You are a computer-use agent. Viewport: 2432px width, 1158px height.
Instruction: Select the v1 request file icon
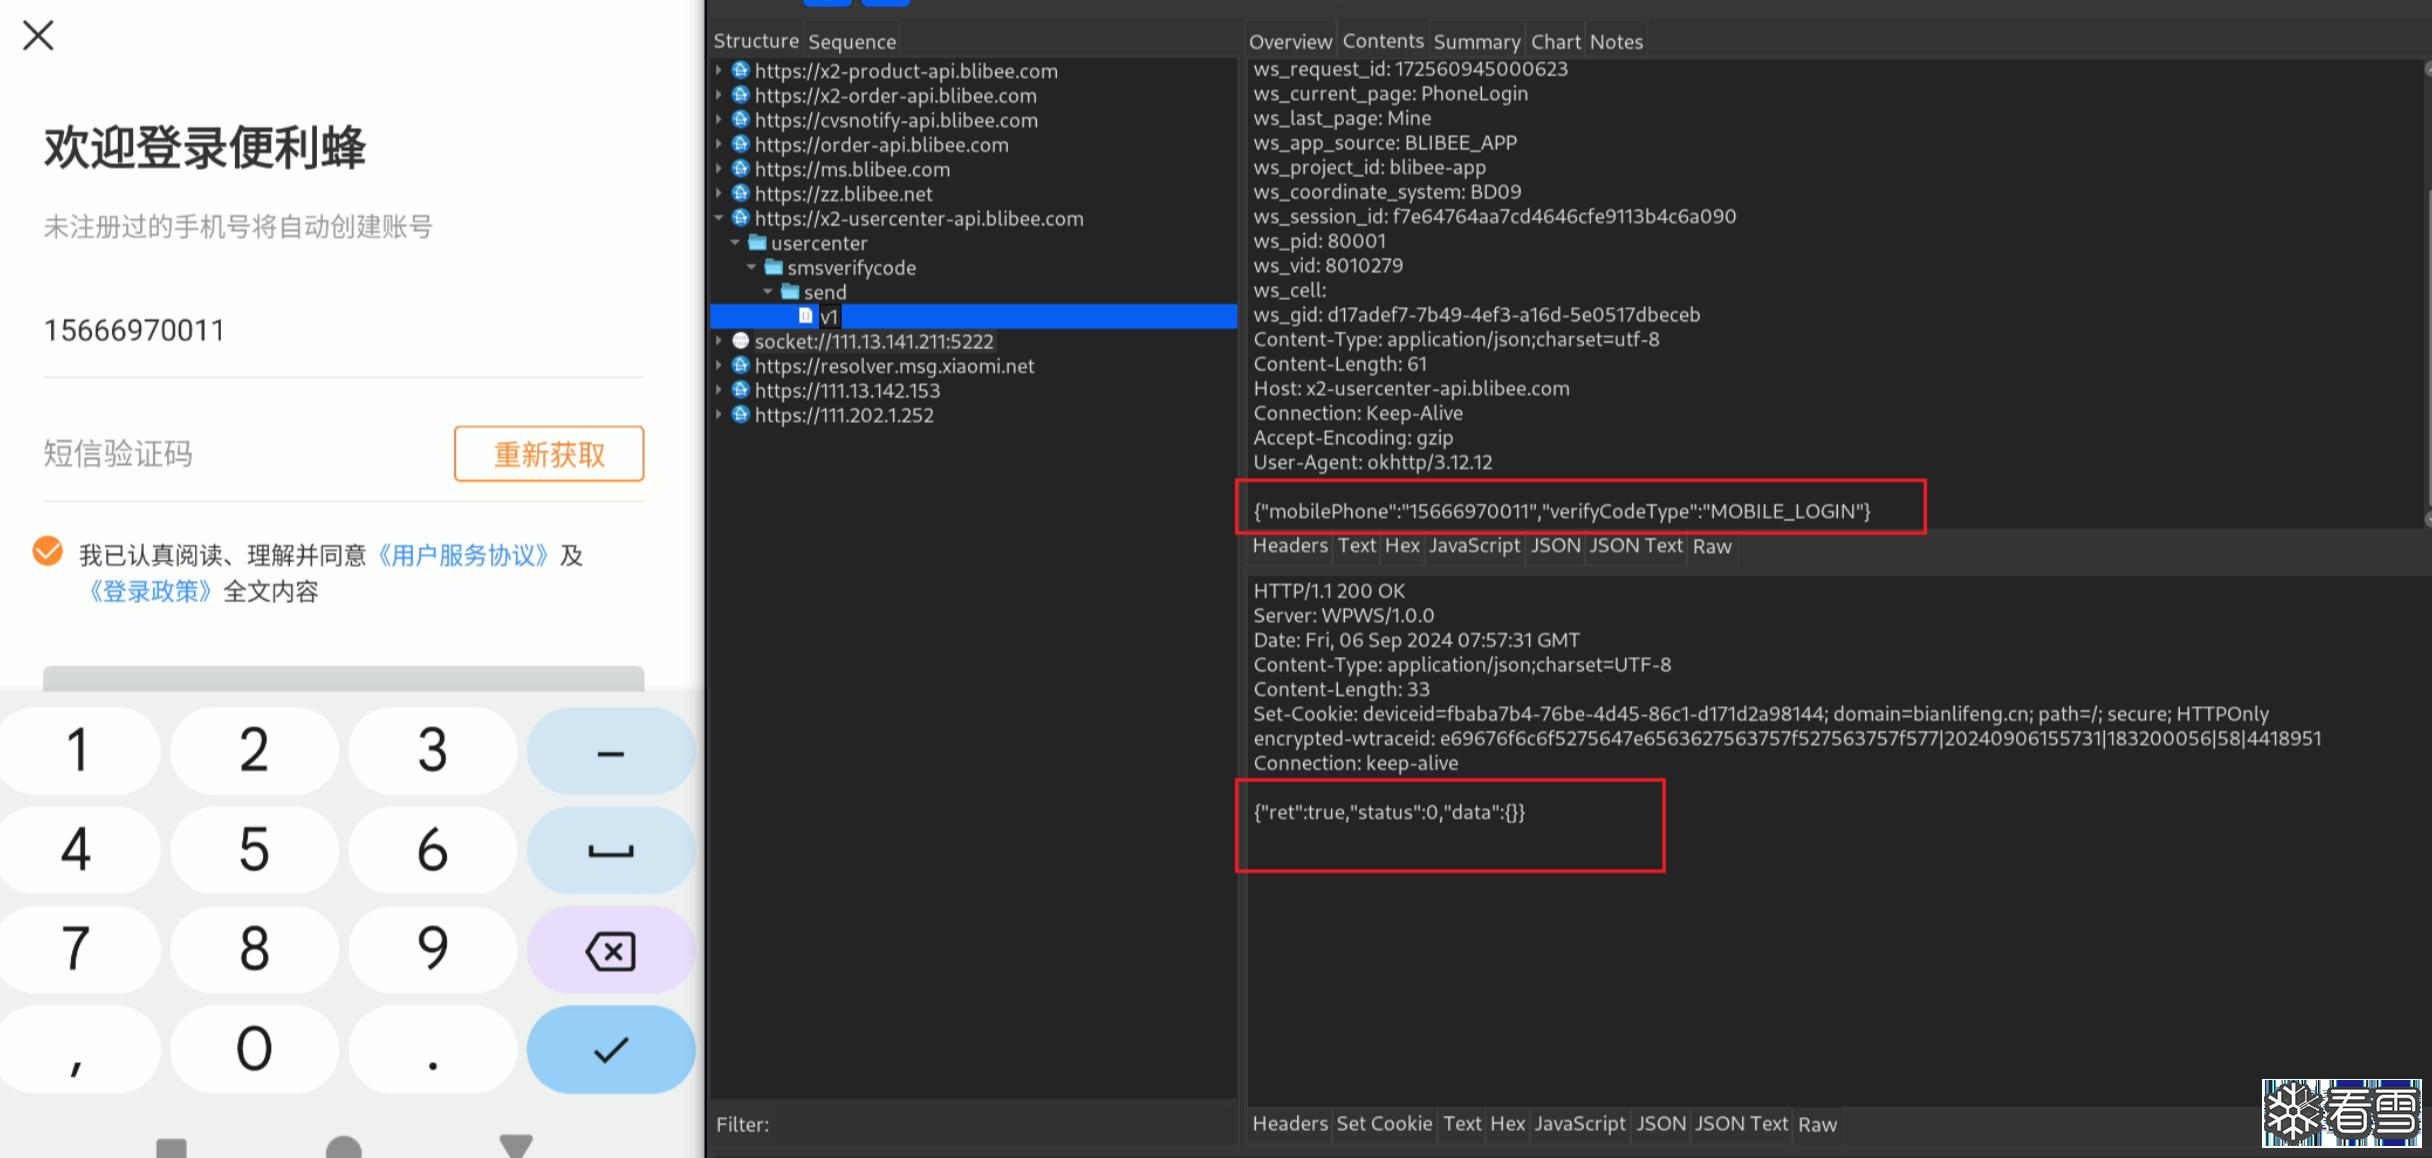(x=806, y=316)
